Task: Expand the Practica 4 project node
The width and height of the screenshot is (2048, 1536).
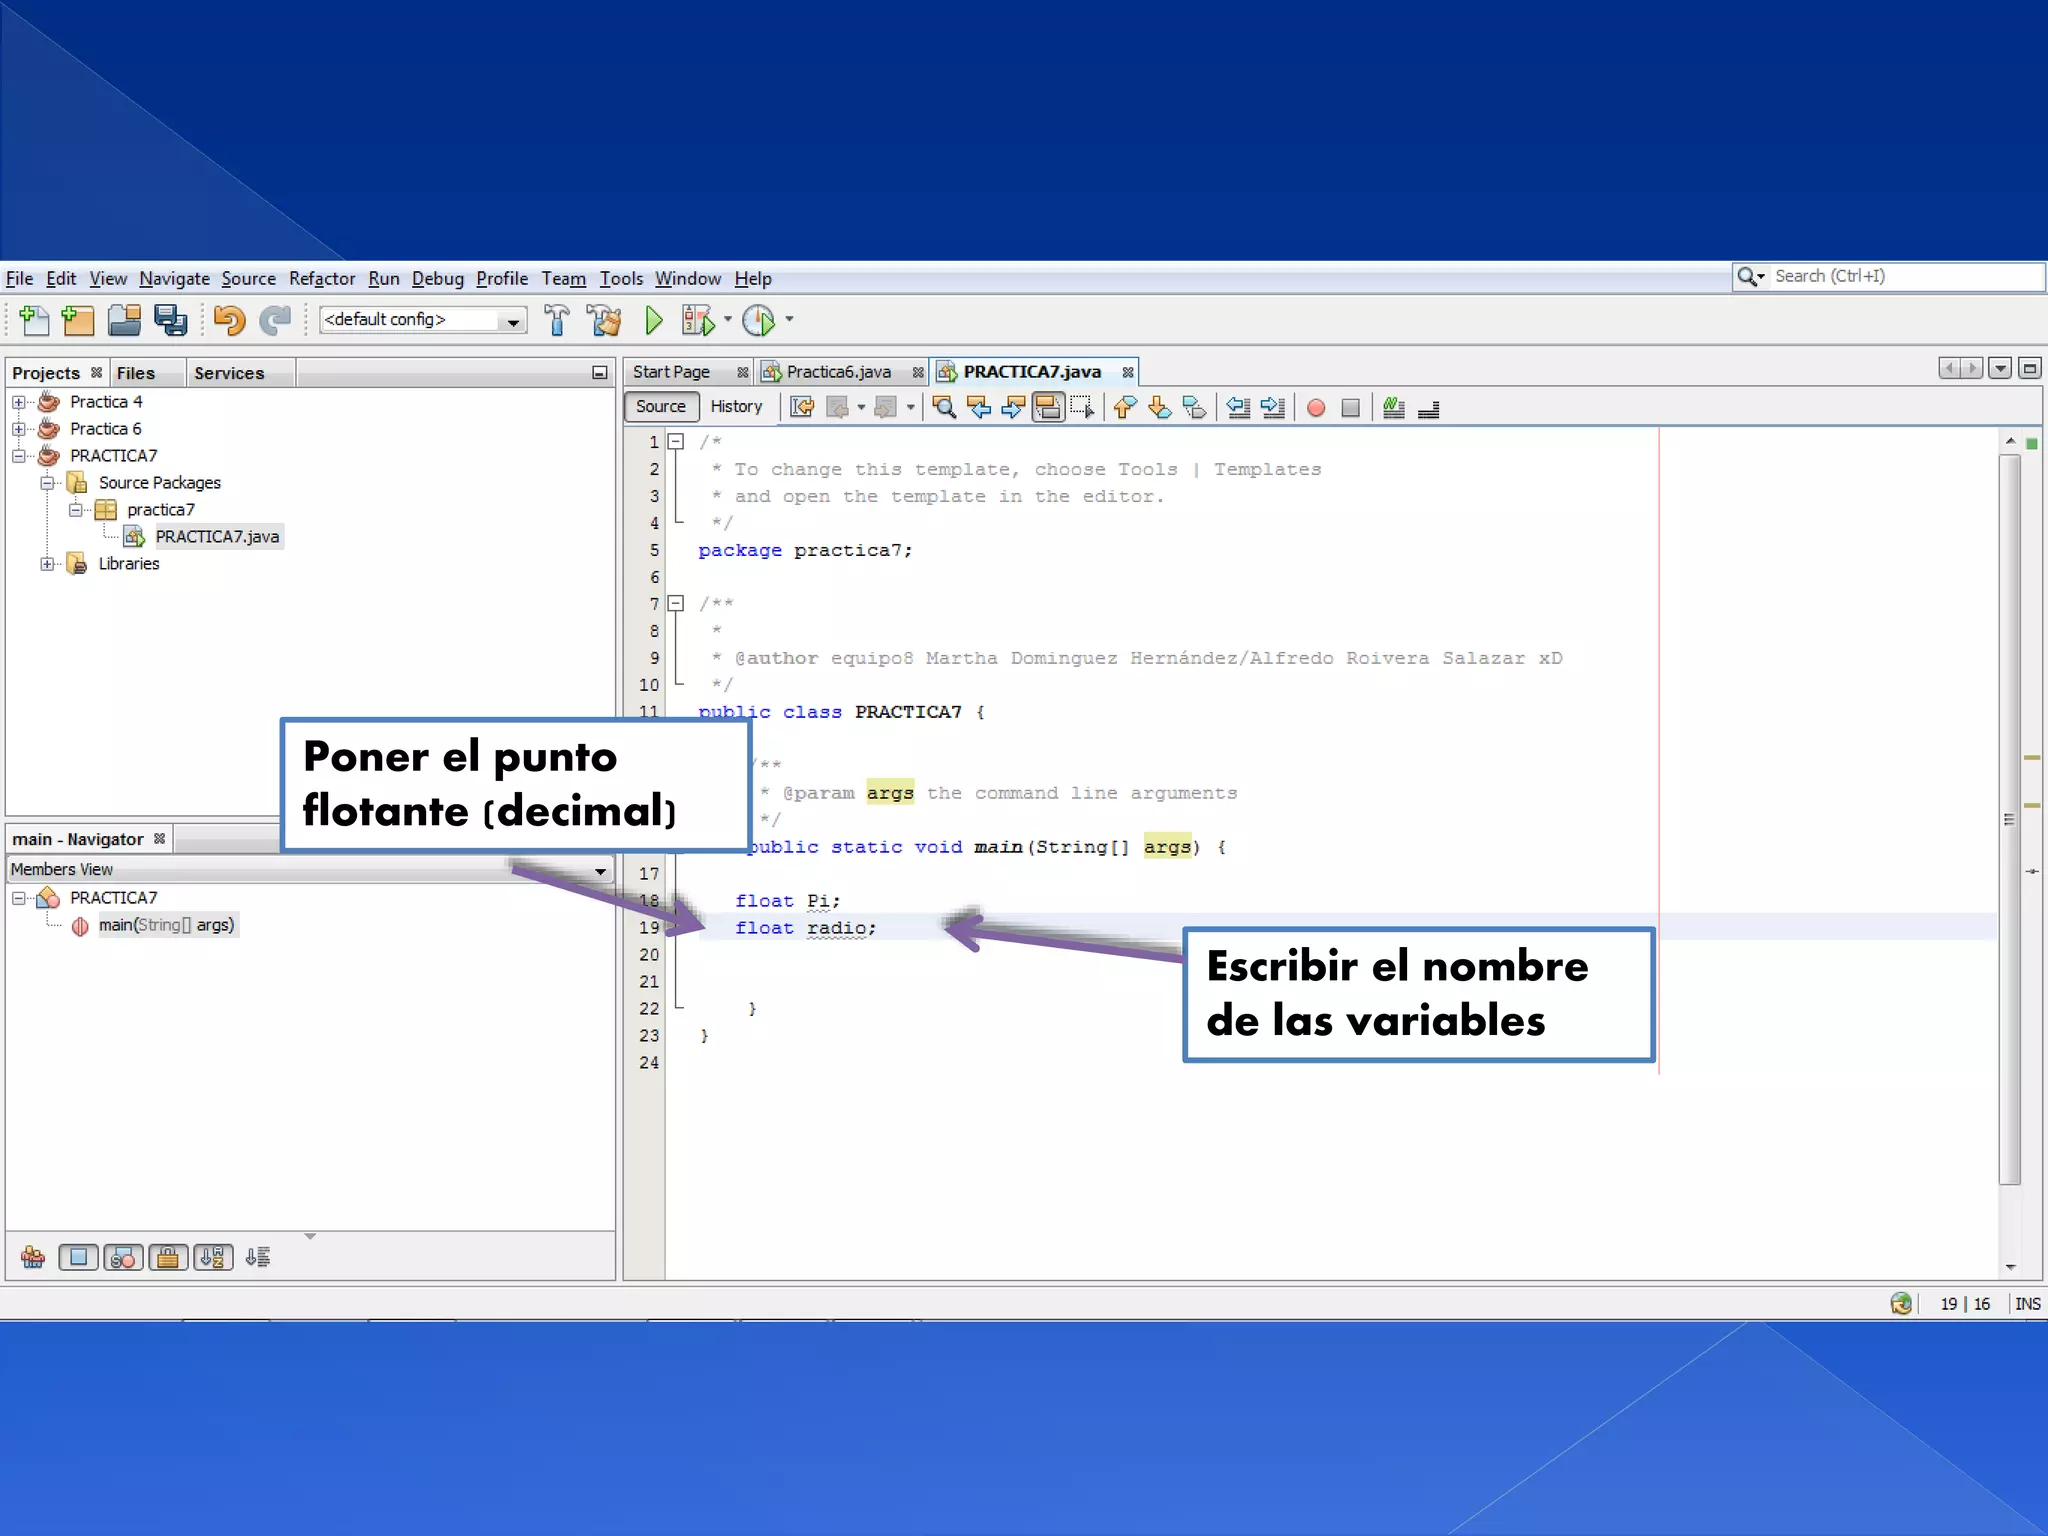Action: tap(19, 402)
